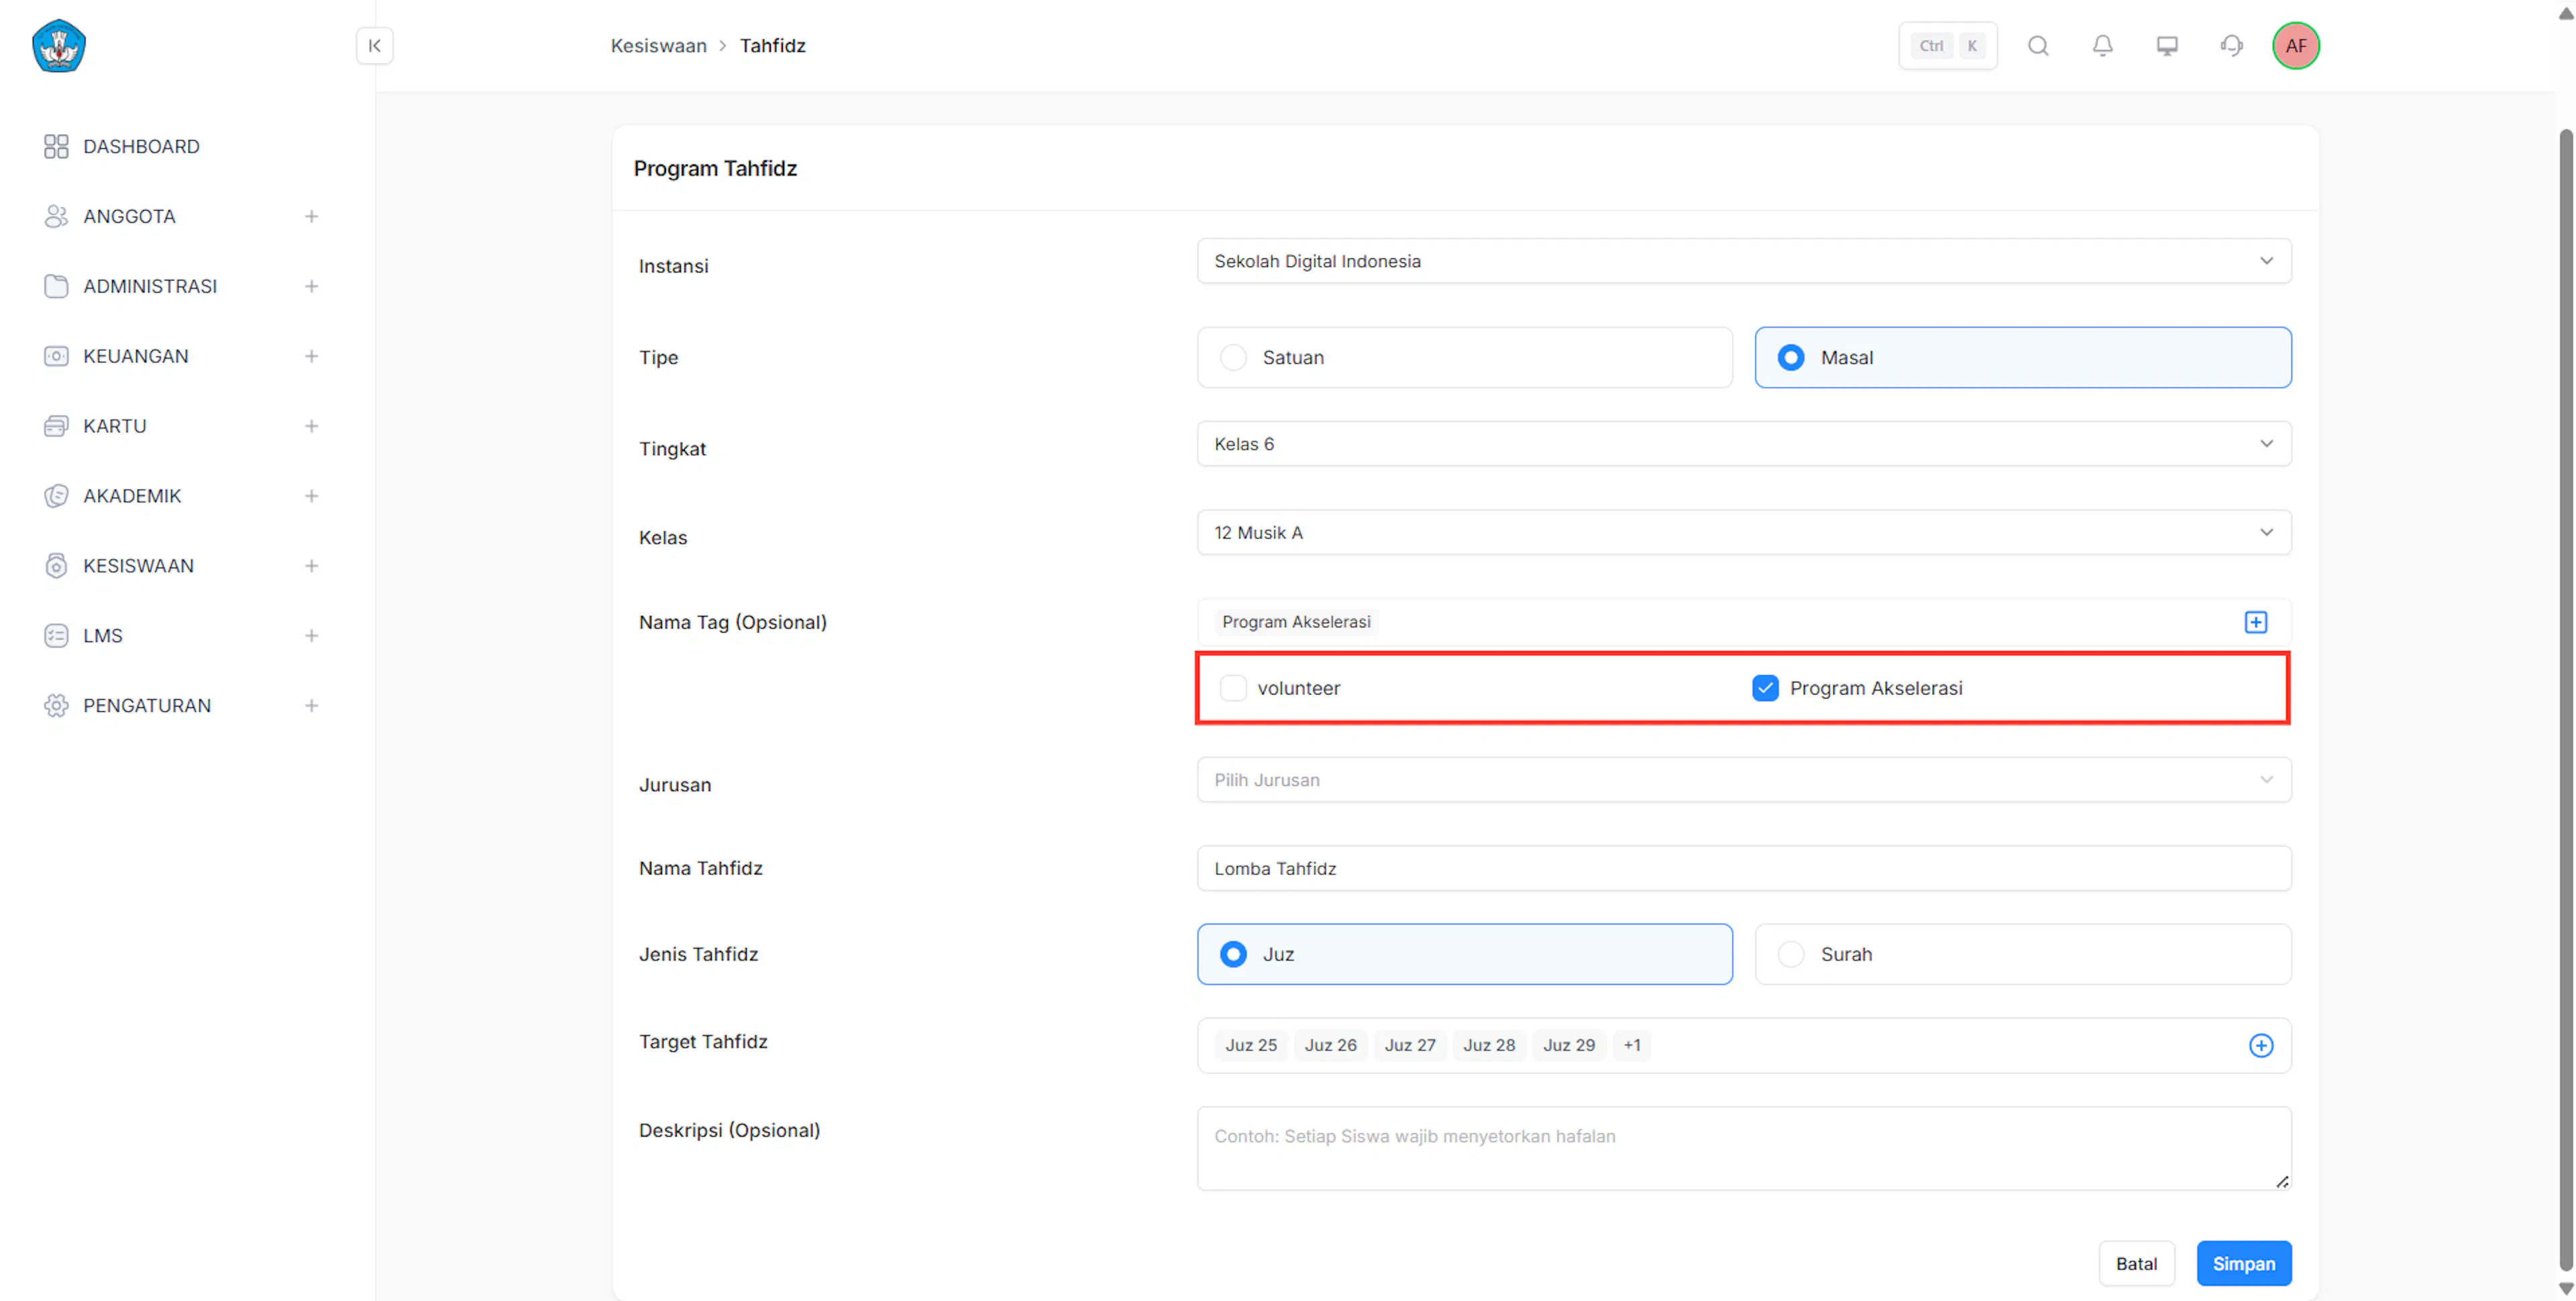This screenshot has width=2576, height=1301.
Task: Open the headset support icon
Action: (x=2231, y=46)
